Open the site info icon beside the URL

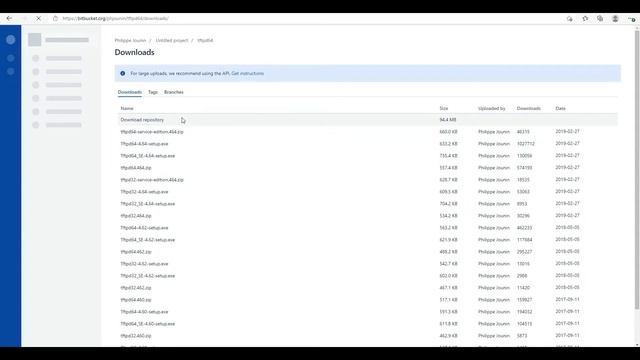56,18
